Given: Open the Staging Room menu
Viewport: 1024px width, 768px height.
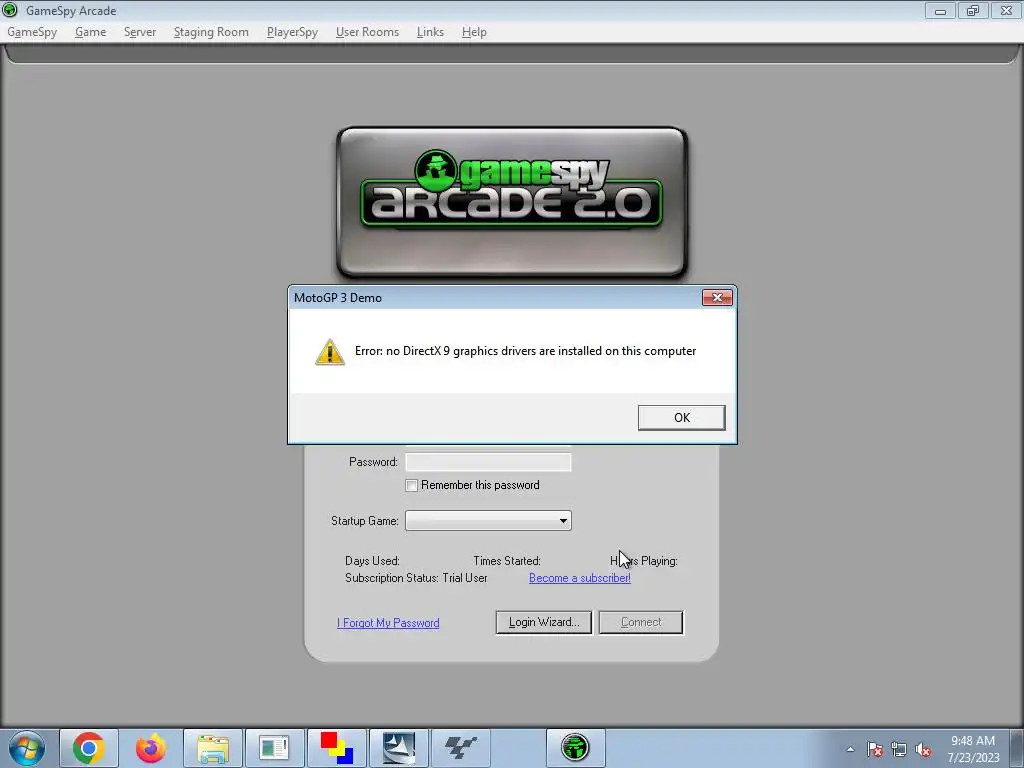Looking at the screenshot, I should point(211,32).
